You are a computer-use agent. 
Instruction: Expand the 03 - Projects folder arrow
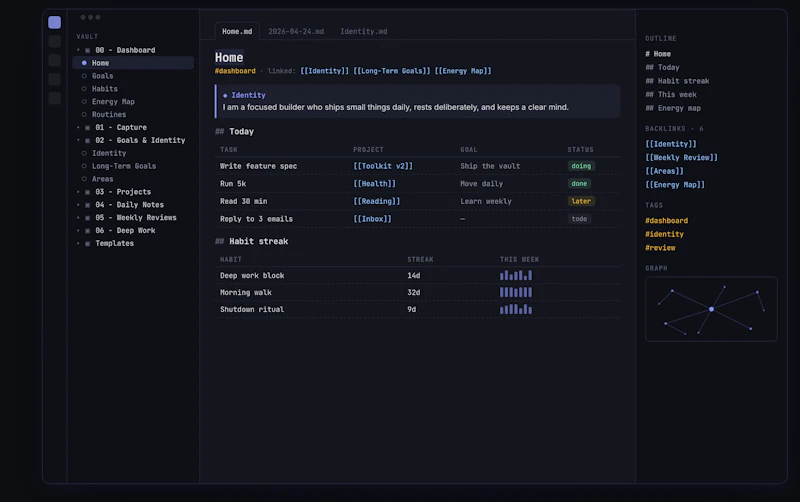tap(78, 192)
